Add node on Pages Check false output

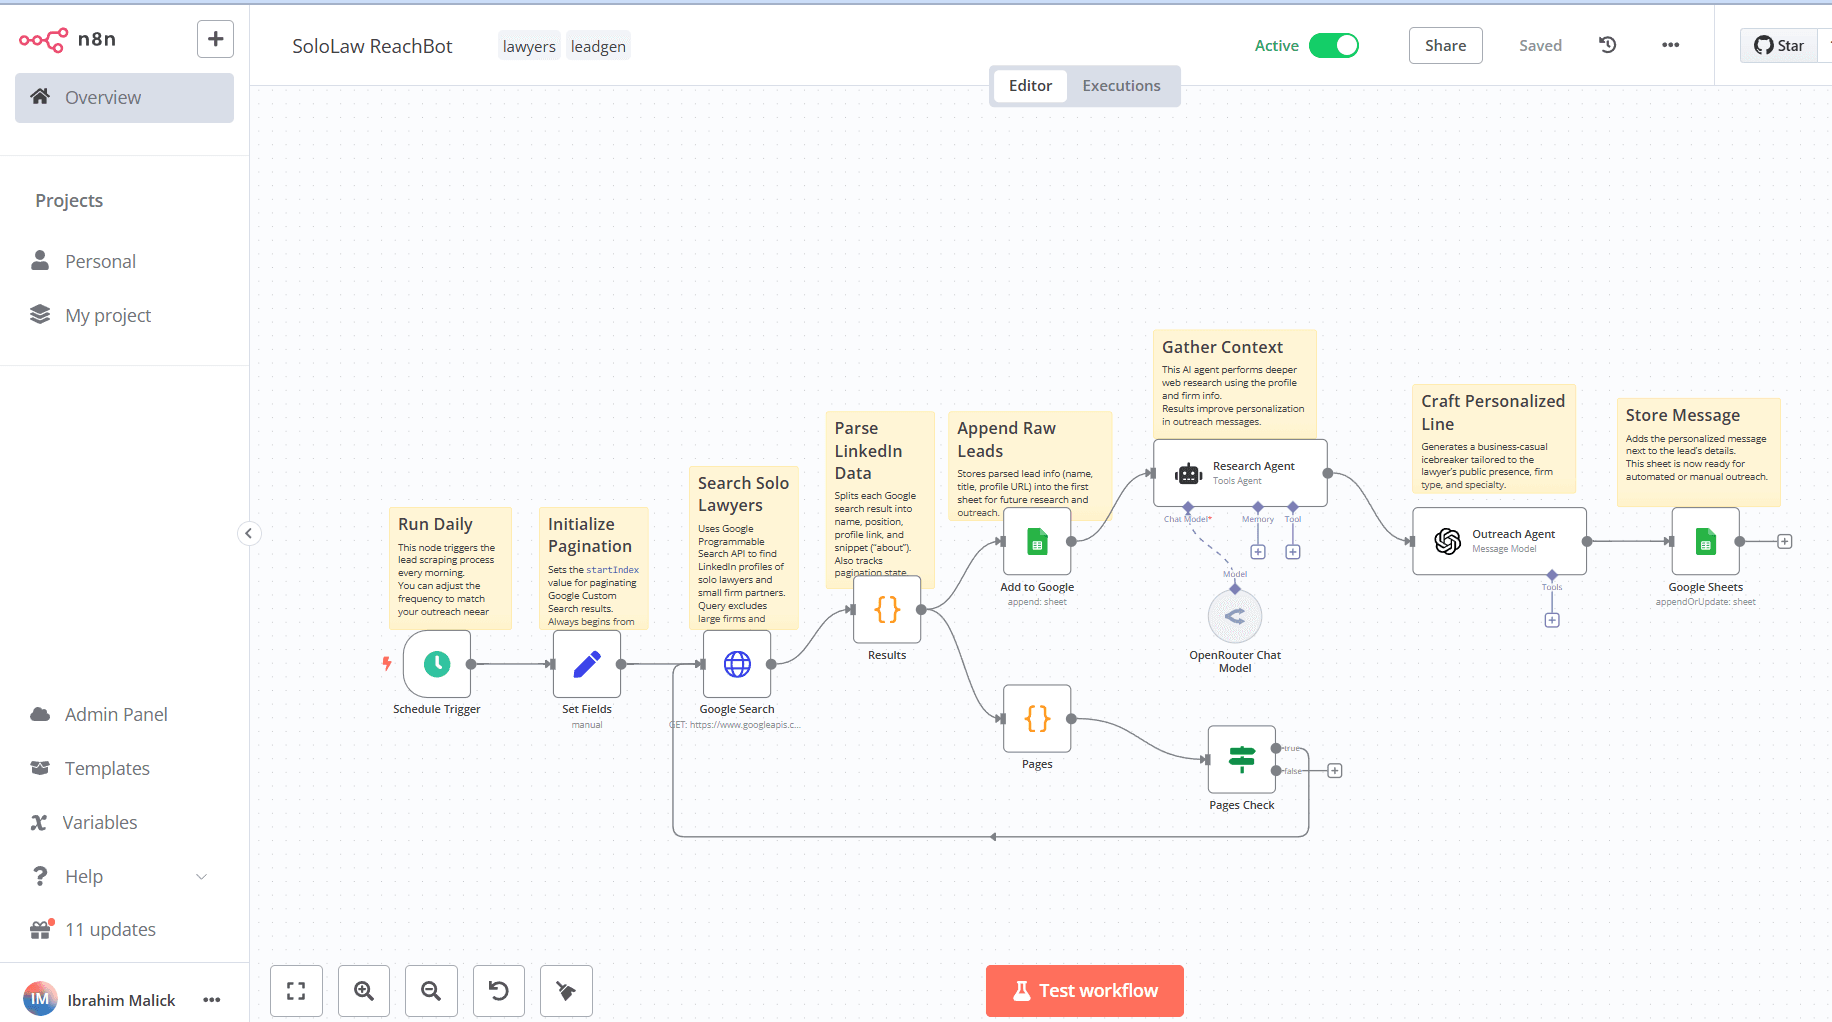(1335, 771)
